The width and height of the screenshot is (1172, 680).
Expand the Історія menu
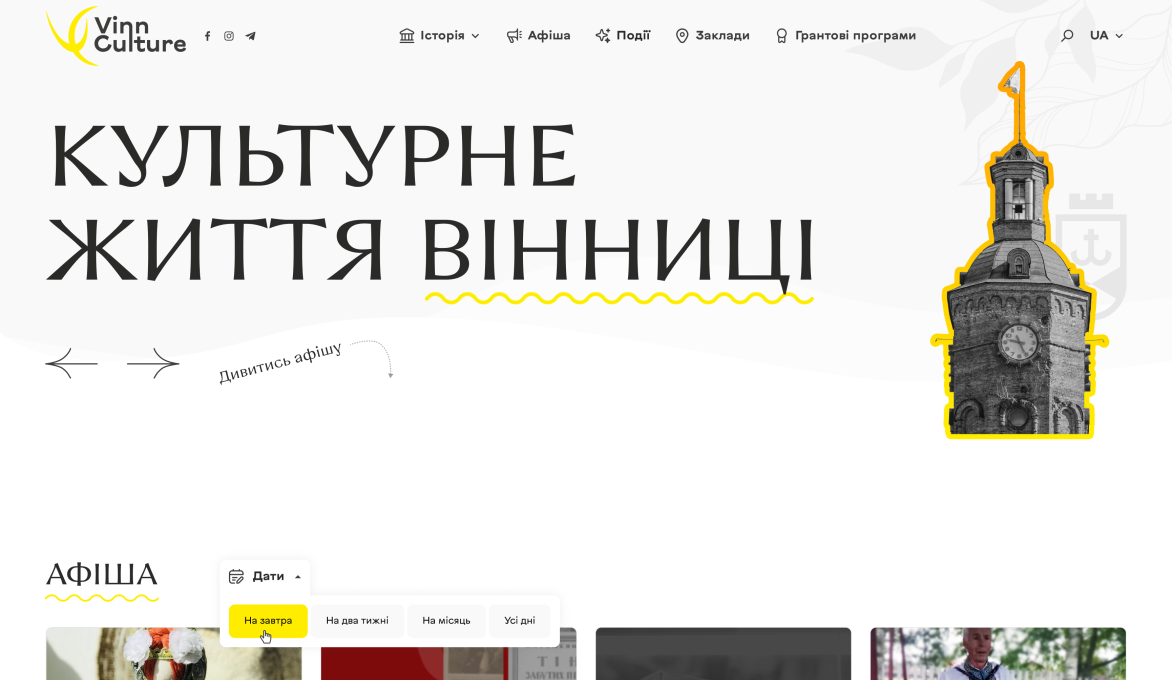(x=440, y=35)
